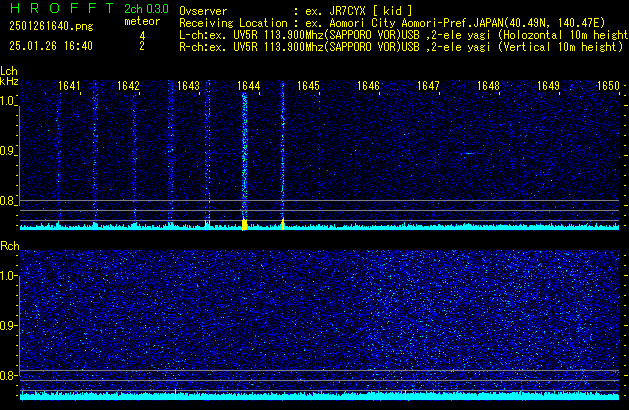Screen dimensions: 629x410
Task: Click the L-ch antenna description line
Action: tap(404, 35)
